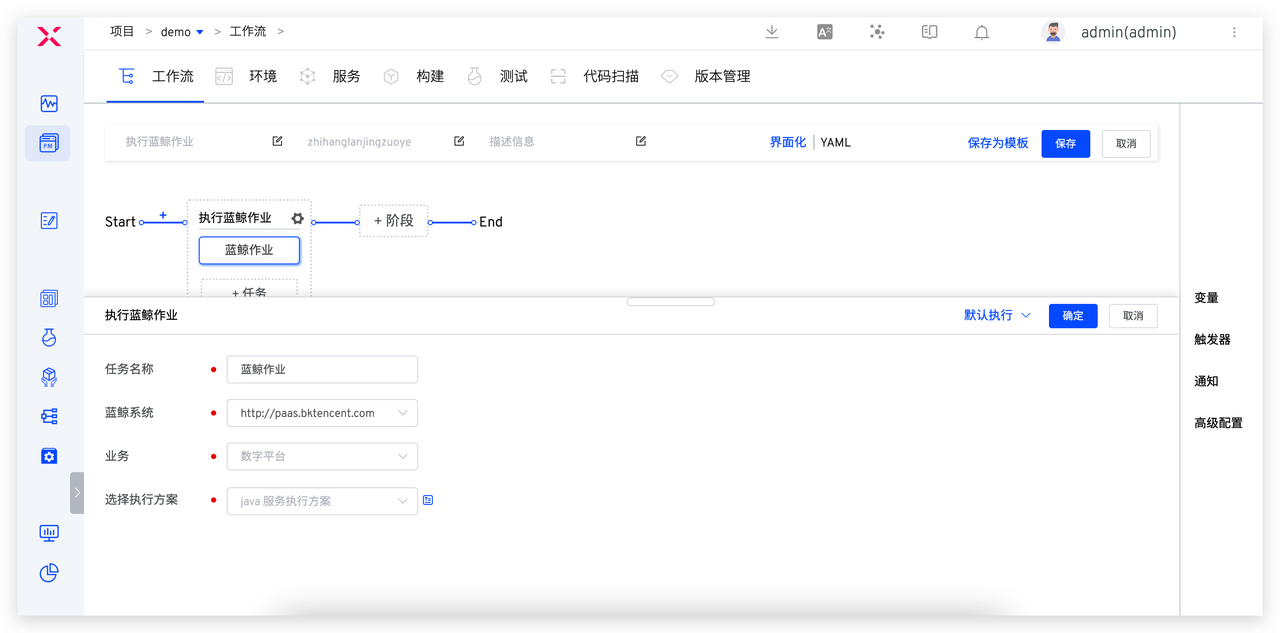The image size is (1280, 633).
Task: Click the admin(admin) username text
Action: click(x=1128, y=33)
